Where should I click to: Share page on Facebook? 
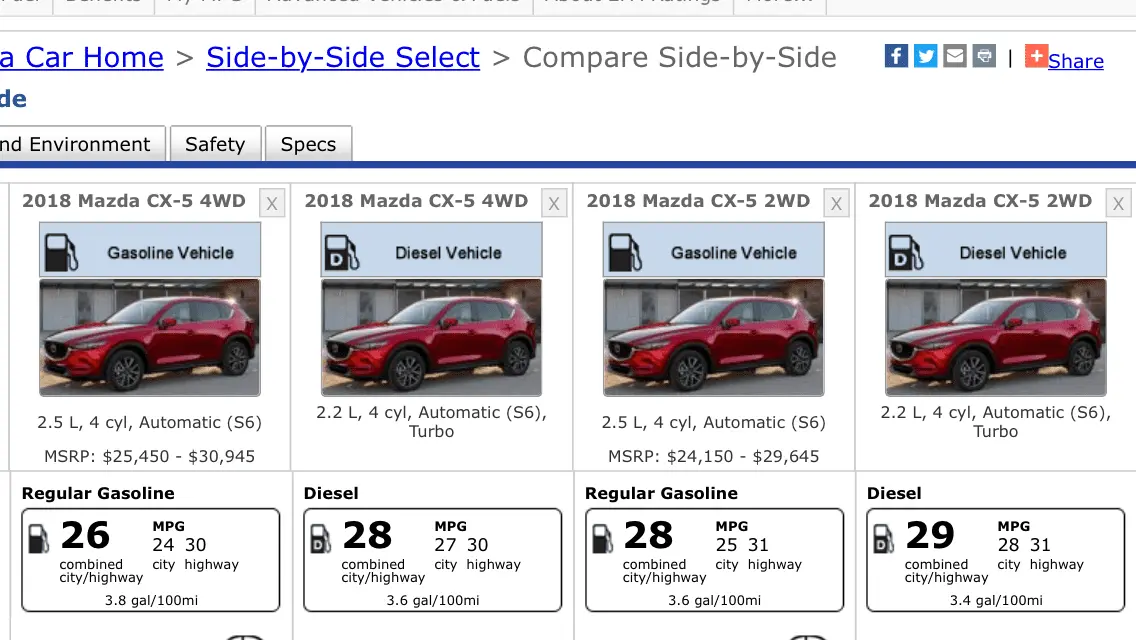coord(896,56)
